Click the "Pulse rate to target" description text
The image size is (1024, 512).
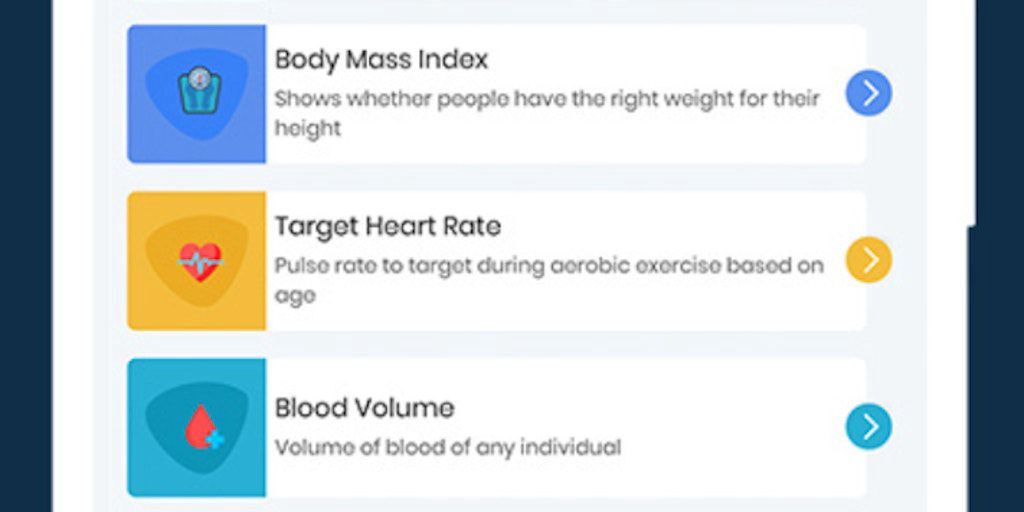(548, 279)
